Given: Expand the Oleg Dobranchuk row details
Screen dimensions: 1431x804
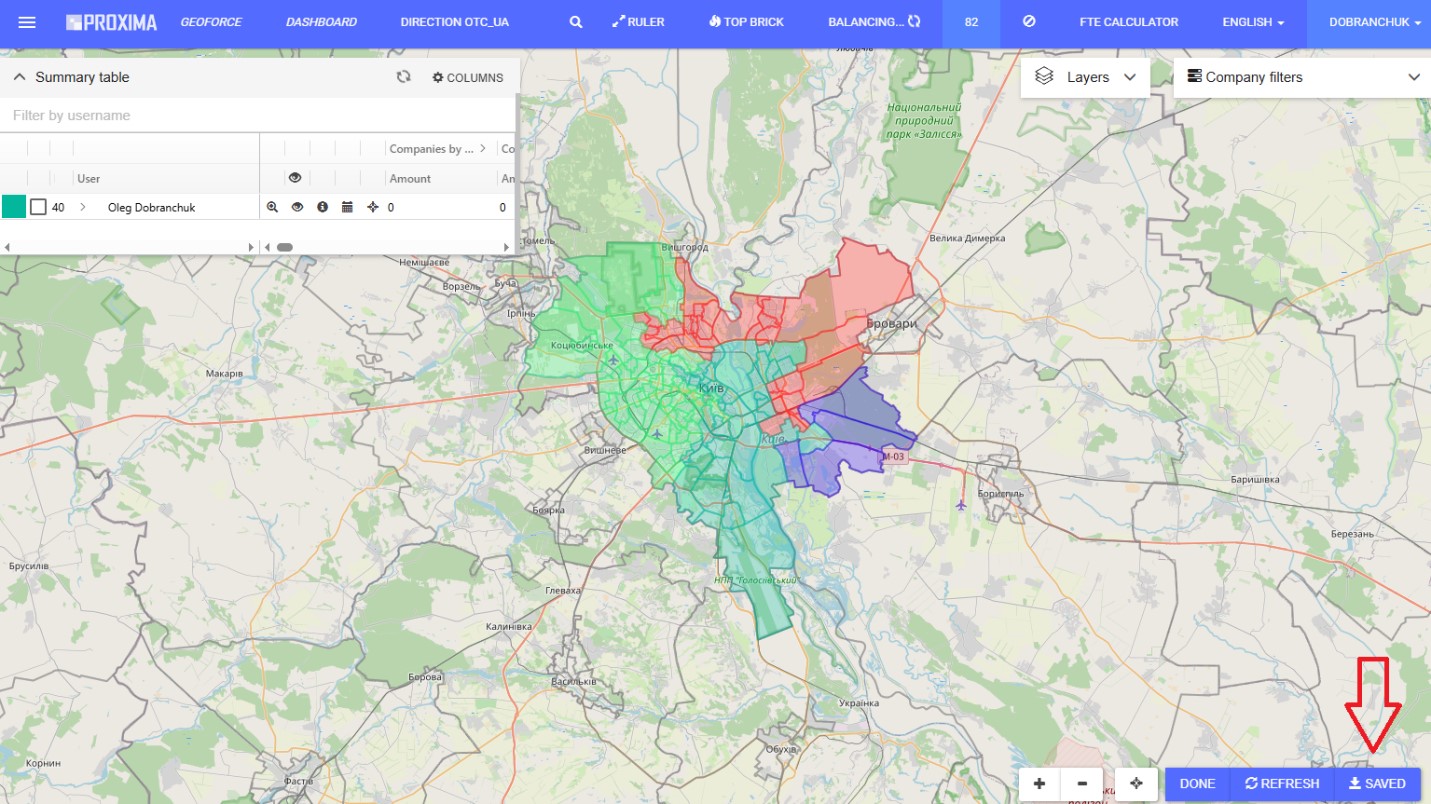Looking at the screenshot, I should point(84,206).
